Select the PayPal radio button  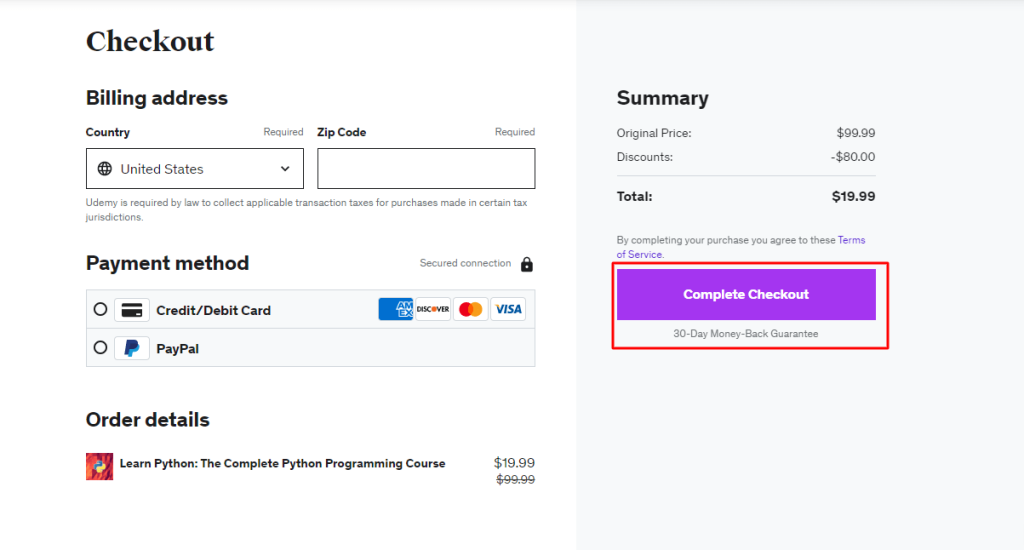click(100, 348)
